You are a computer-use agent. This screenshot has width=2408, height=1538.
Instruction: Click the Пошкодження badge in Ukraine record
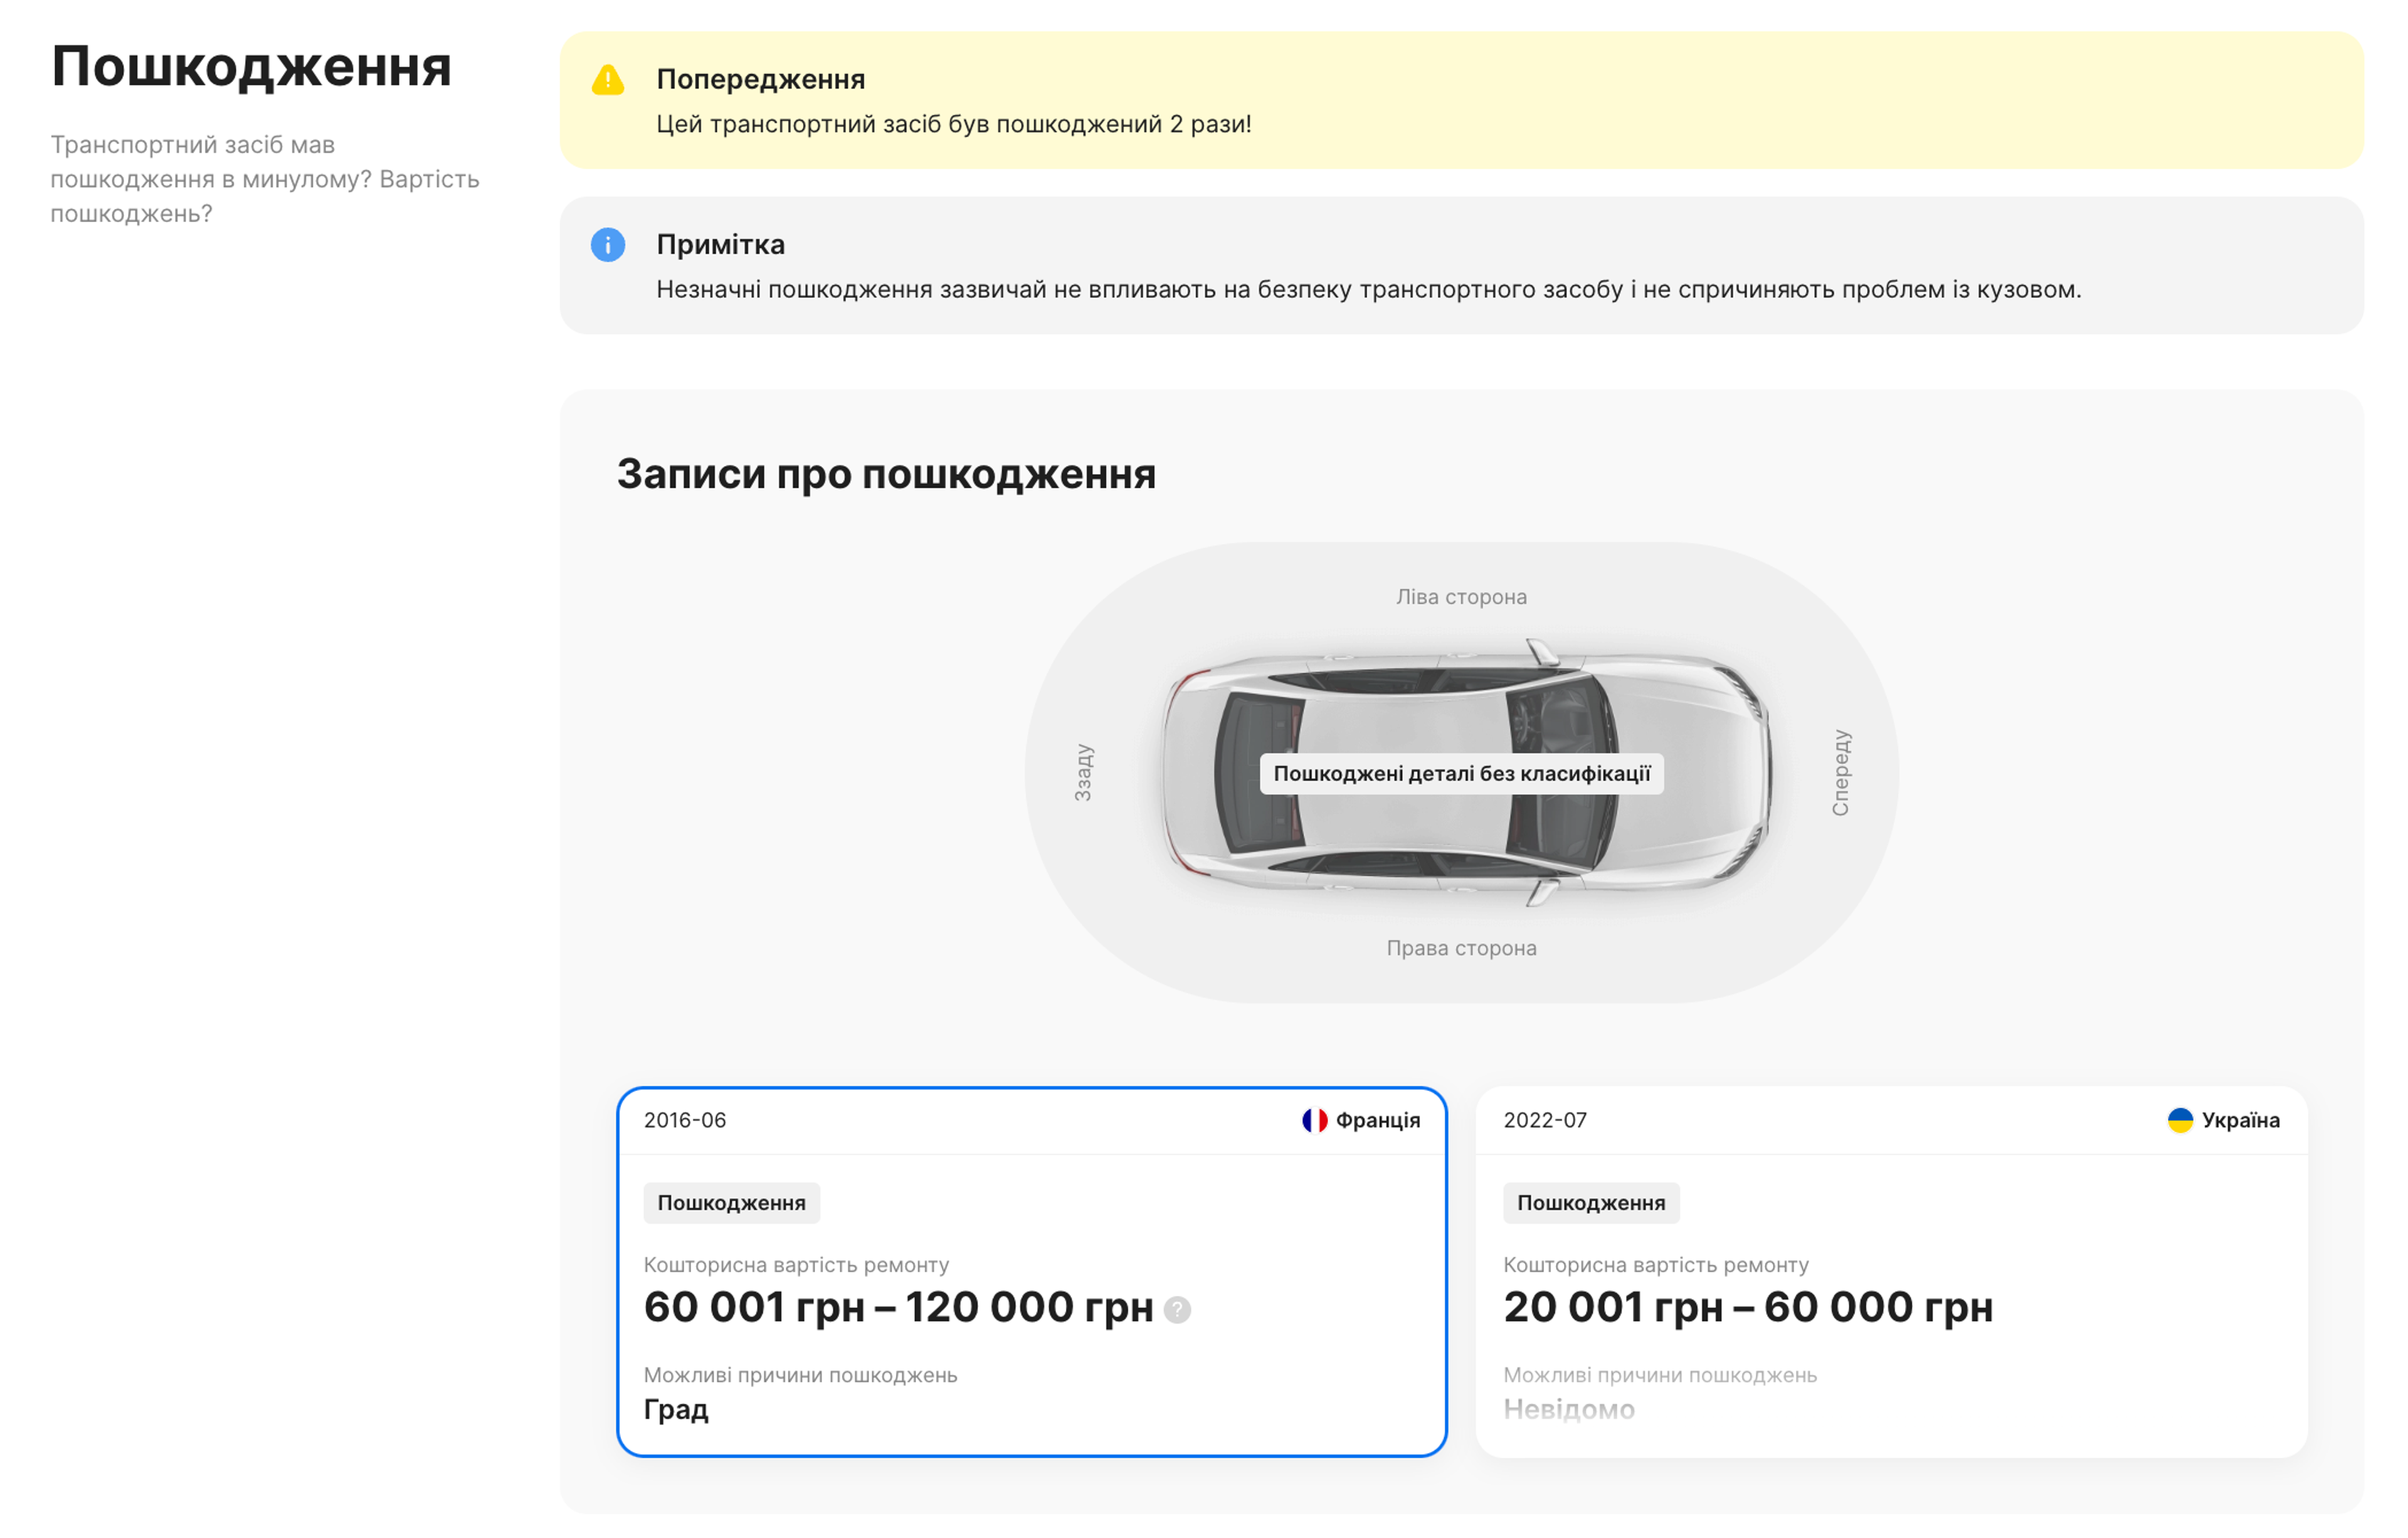click(x=1592, y=1204)
